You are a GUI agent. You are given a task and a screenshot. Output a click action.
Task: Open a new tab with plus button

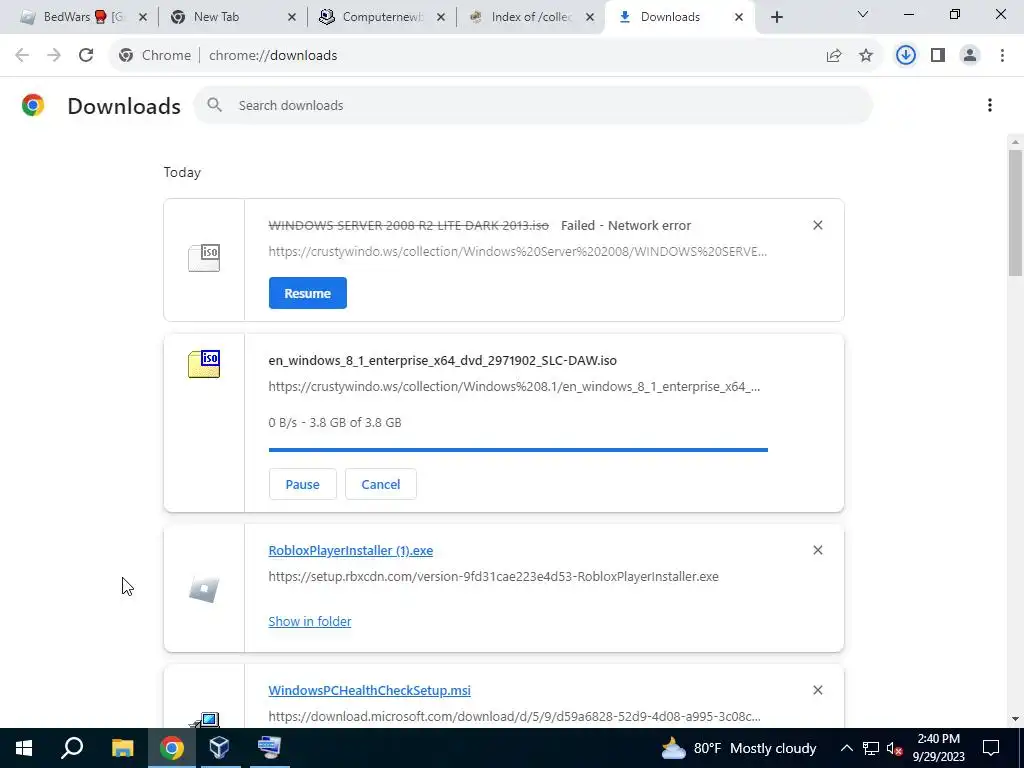776,17
